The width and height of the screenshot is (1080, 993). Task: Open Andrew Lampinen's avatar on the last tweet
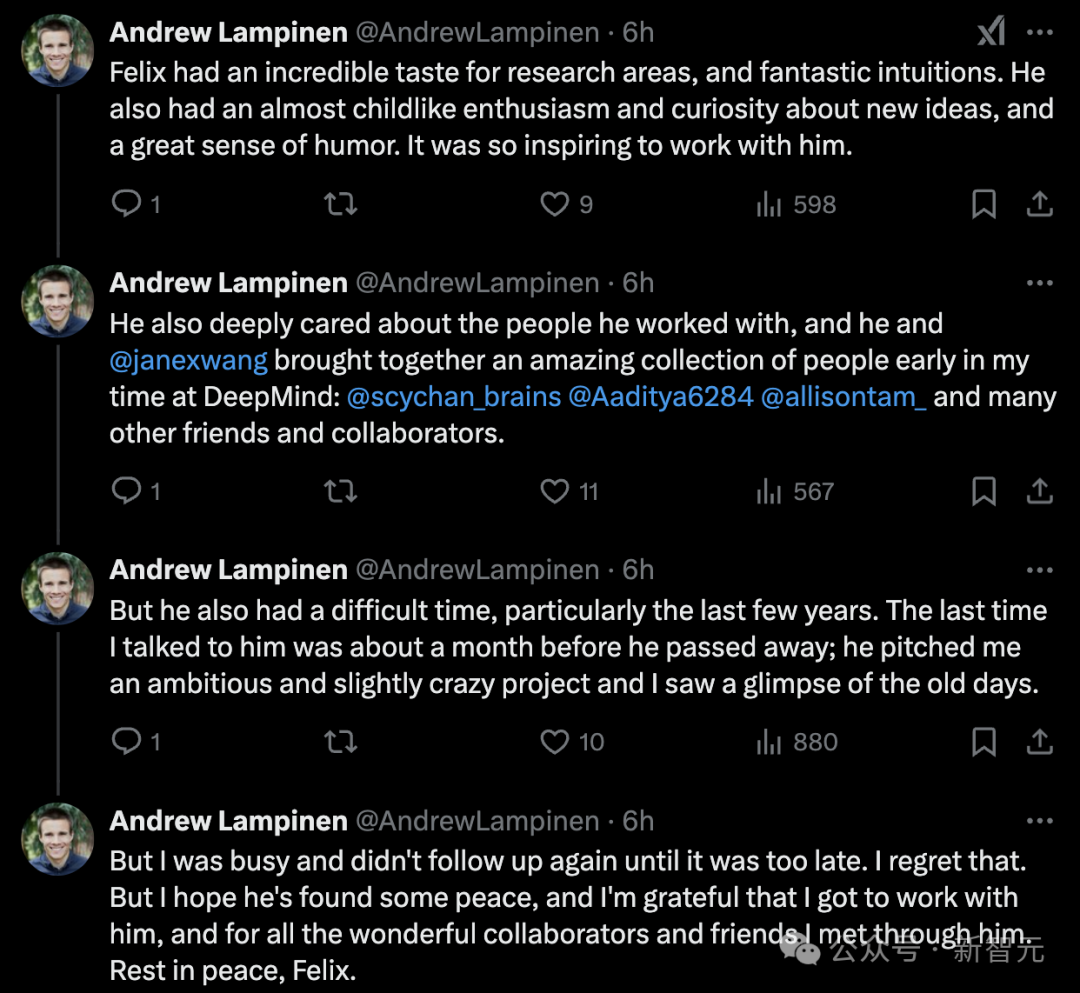click(x=59, y=839)
